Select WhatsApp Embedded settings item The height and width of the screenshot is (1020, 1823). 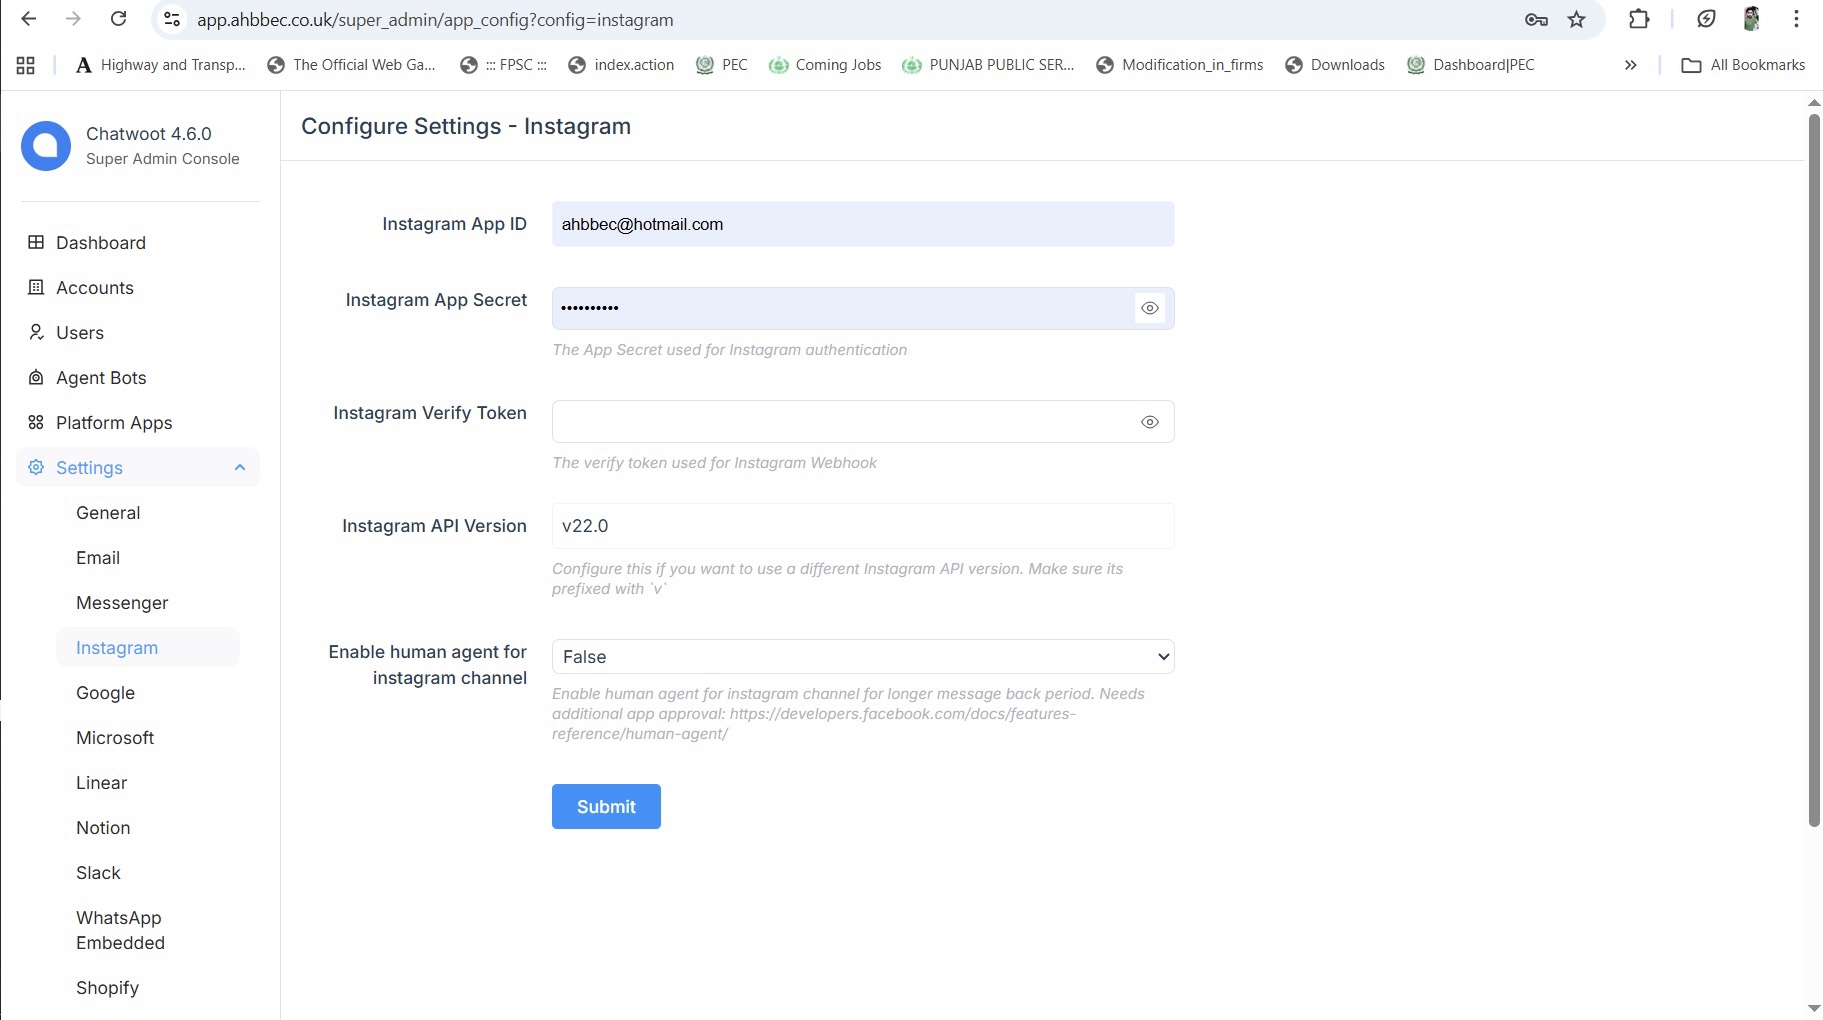pyautogui.click(x=120, y=930)
